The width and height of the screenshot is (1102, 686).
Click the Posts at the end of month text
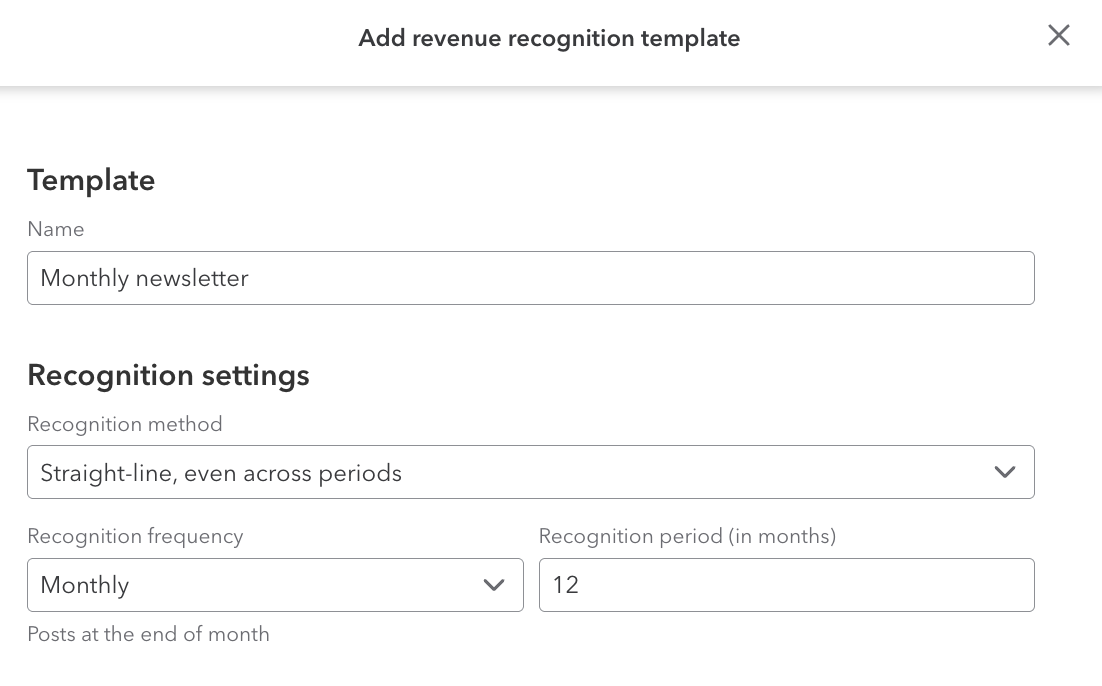click(x=148, y=634)
